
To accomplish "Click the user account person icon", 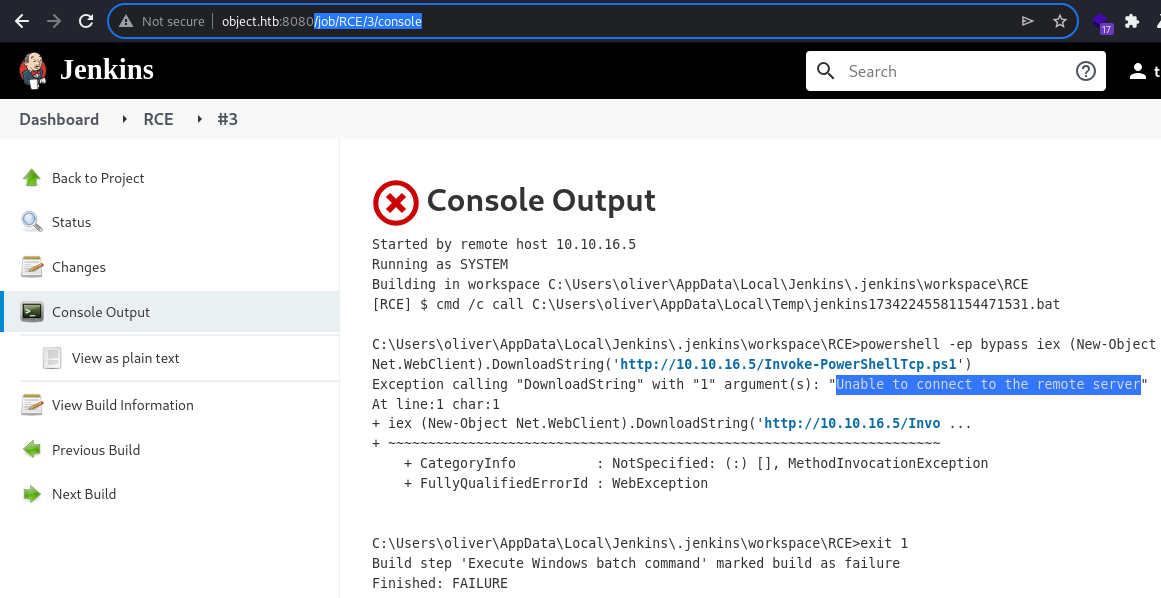I will (1137, 71).
